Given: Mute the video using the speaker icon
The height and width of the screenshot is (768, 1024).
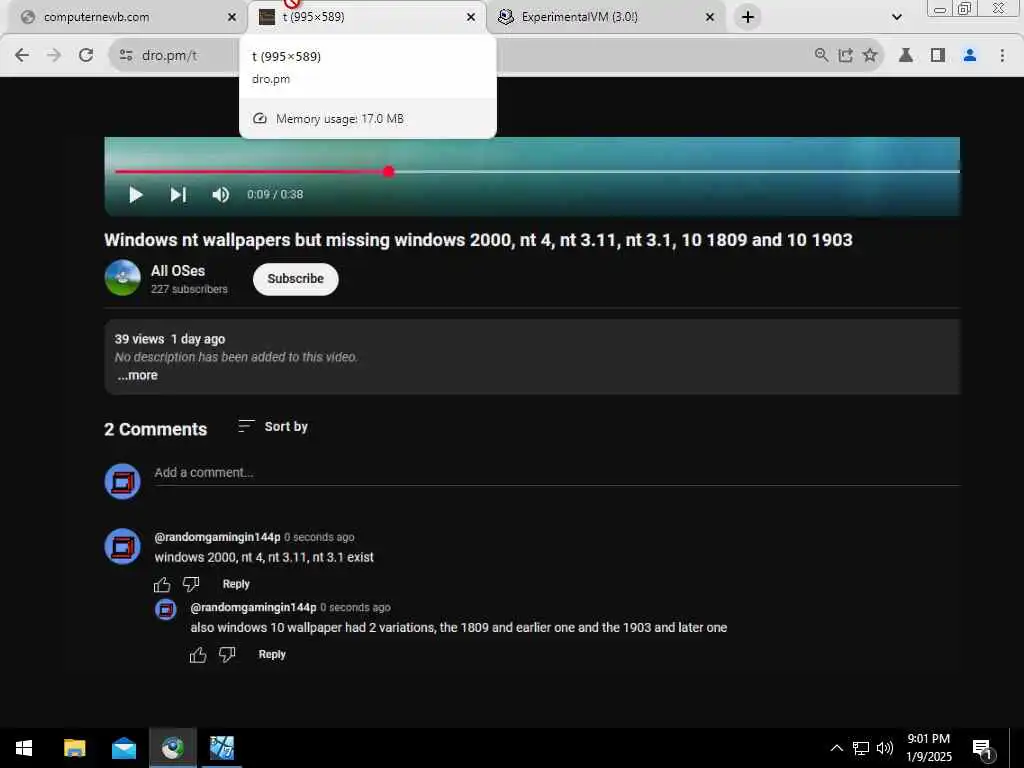Looking at the screenshot, I should 220,195.
